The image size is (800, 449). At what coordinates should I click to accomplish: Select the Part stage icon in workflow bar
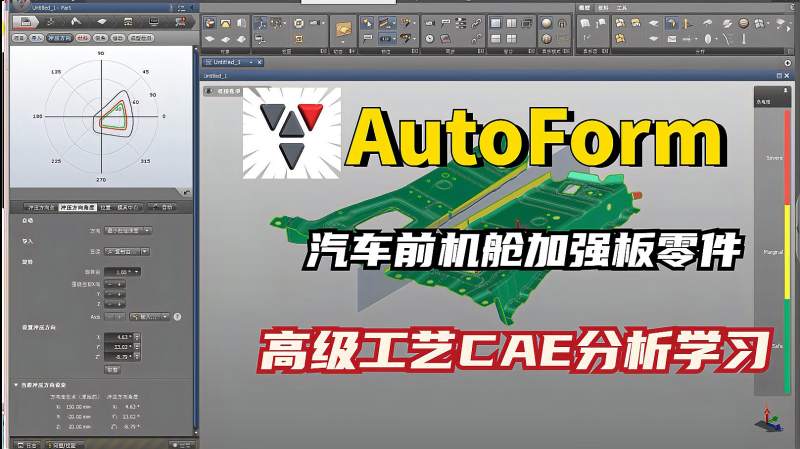tap(26, 22)
